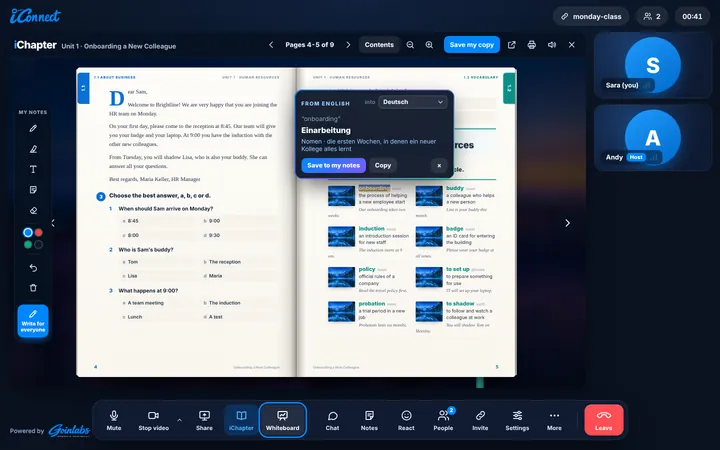Toggle the iChapter tab
Screen dimensions: 720x450
click(x=241, y=421)
